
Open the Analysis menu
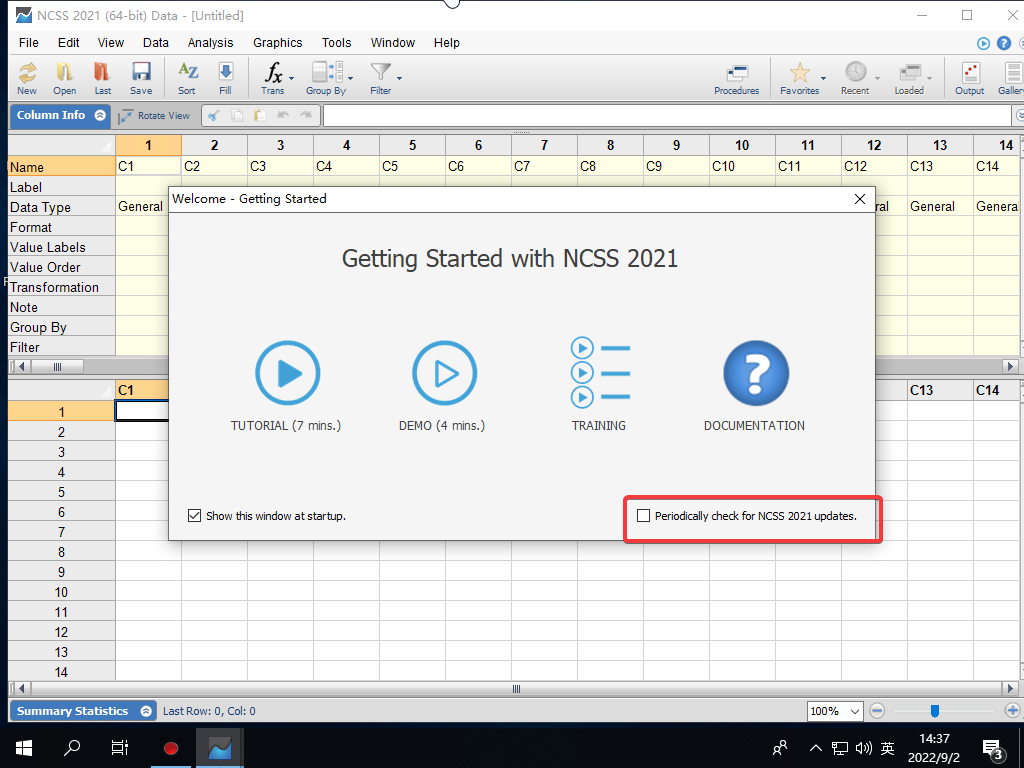point(210,42)
